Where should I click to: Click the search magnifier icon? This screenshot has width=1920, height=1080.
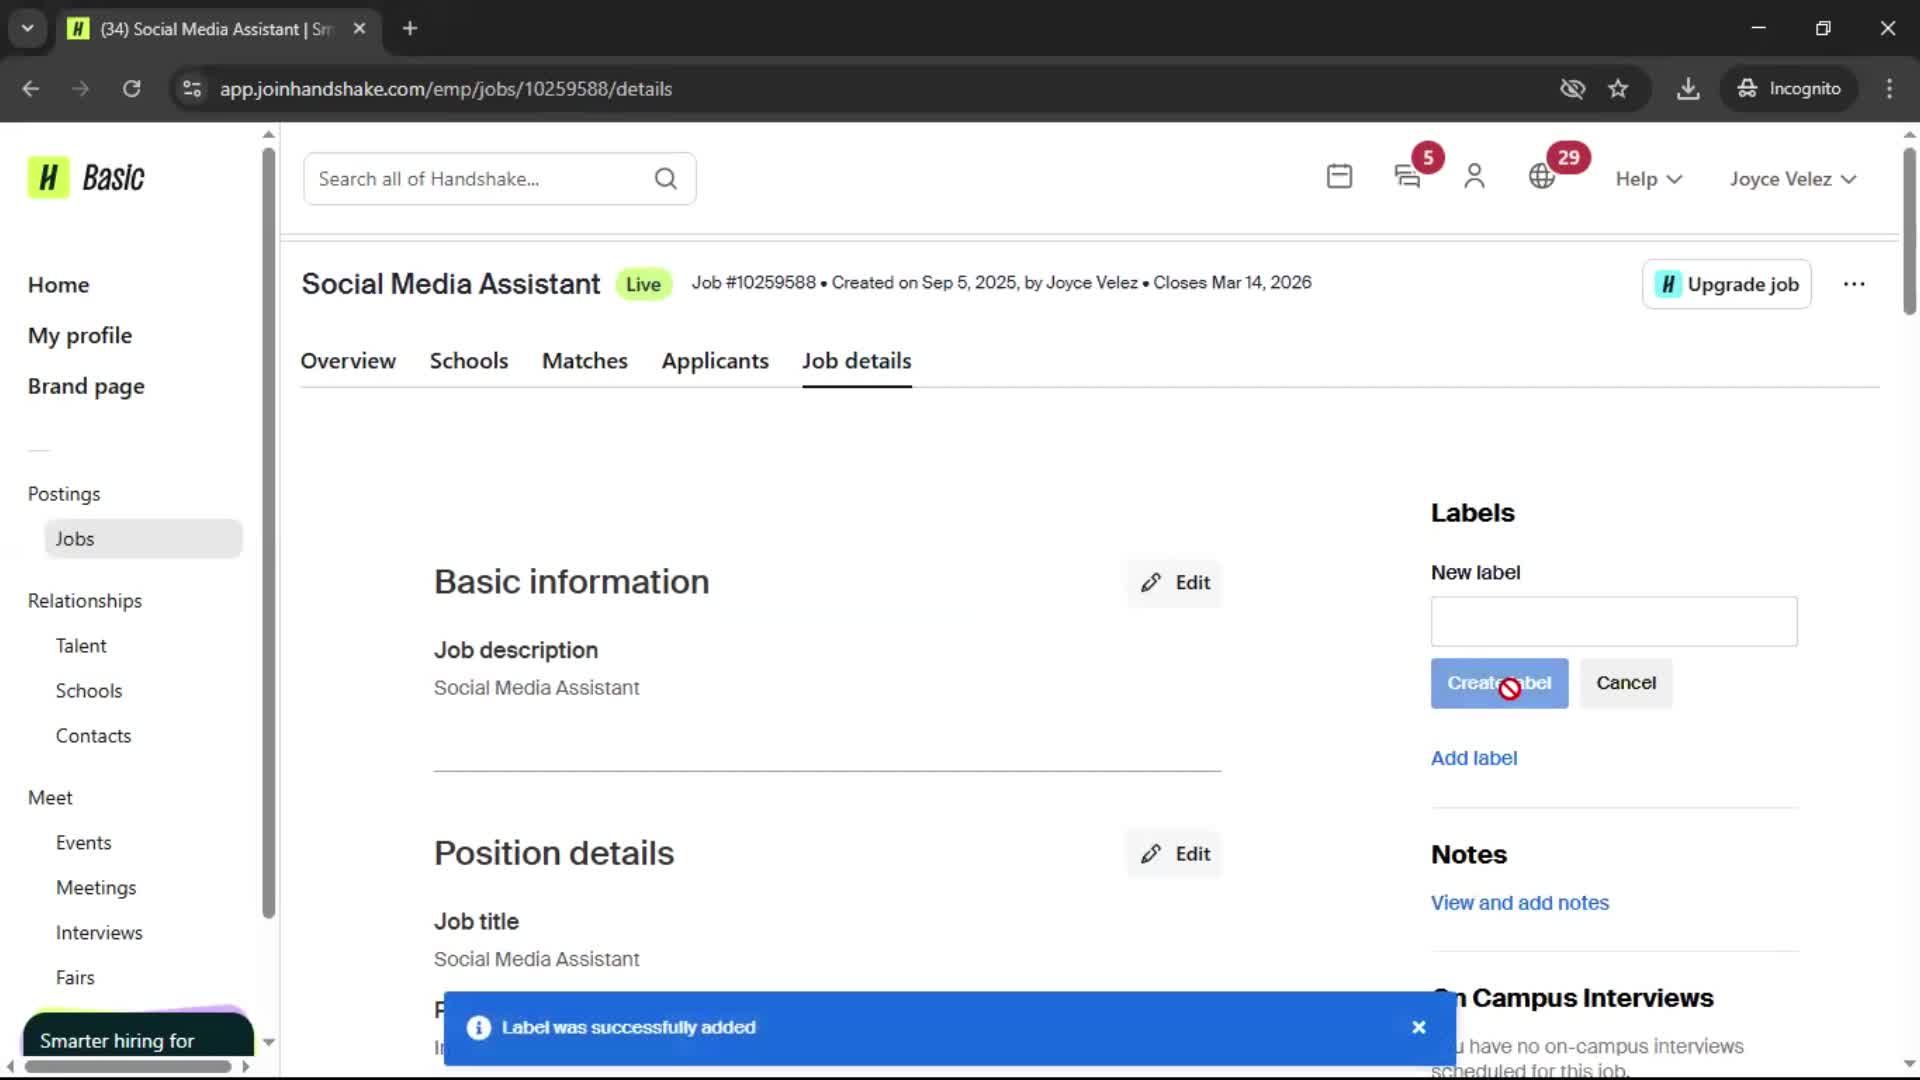click(x=666, y=179)
